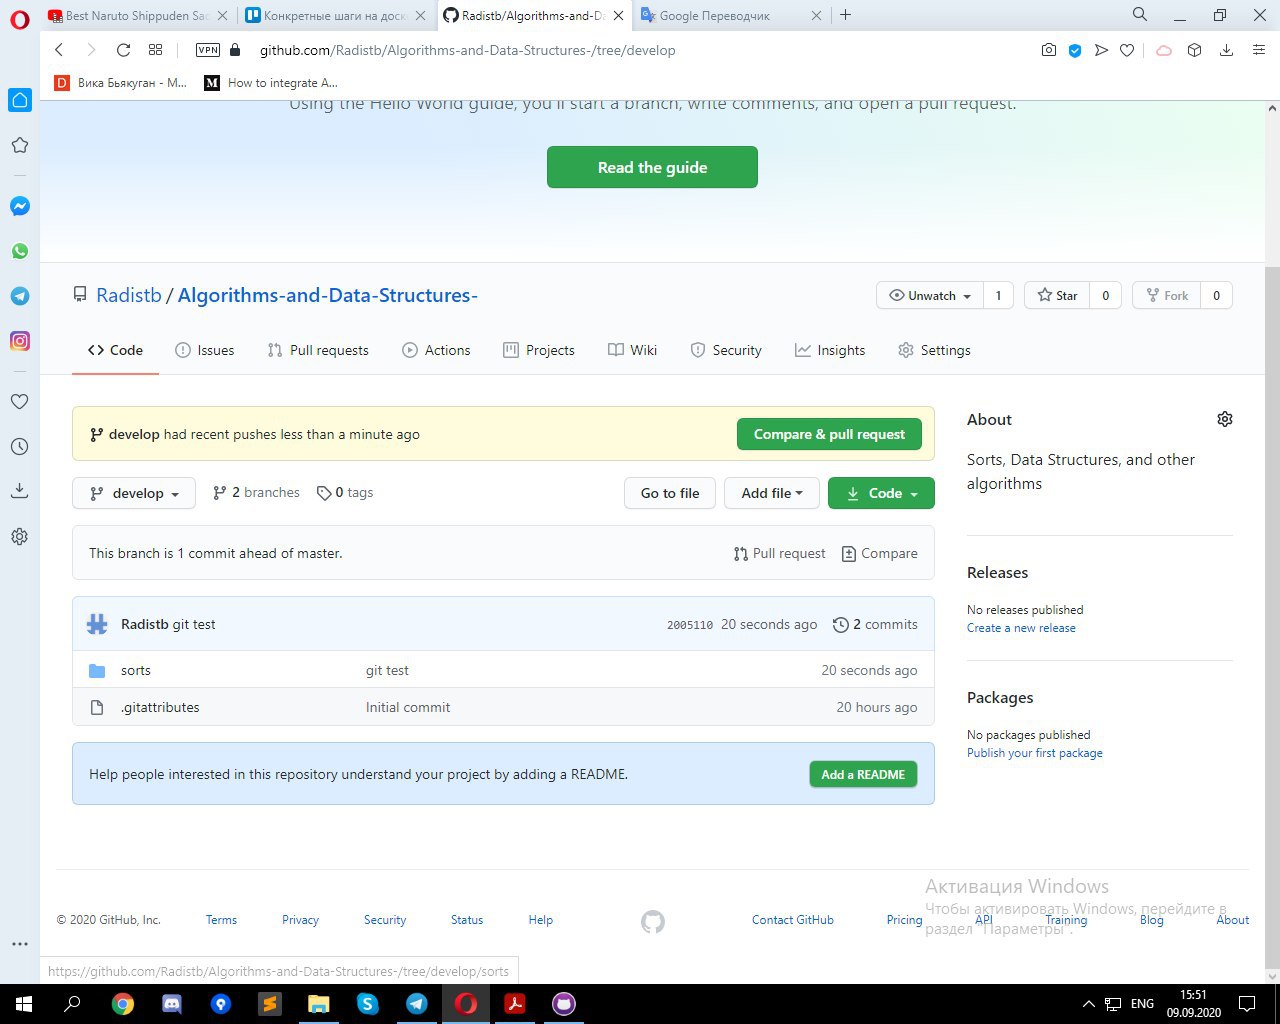Click the Fork button

point(1166,295)
